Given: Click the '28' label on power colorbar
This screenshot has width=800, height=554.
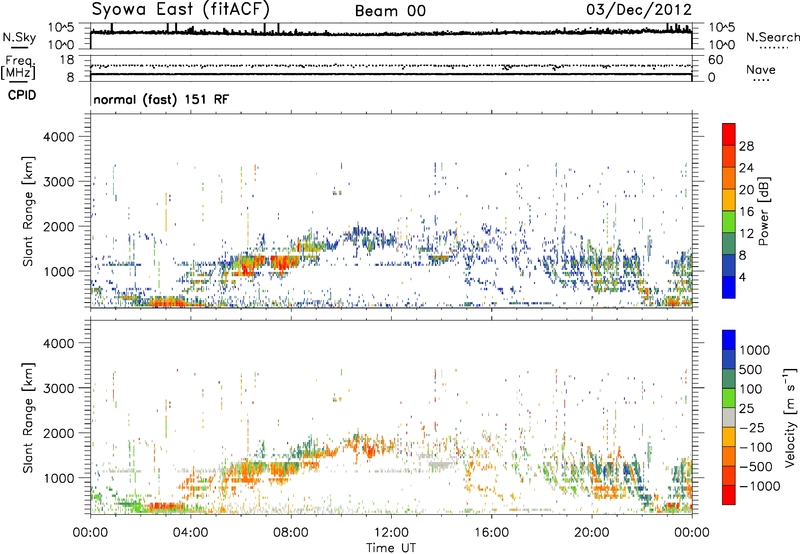Looking at the screenshot, I should point(746,146).
